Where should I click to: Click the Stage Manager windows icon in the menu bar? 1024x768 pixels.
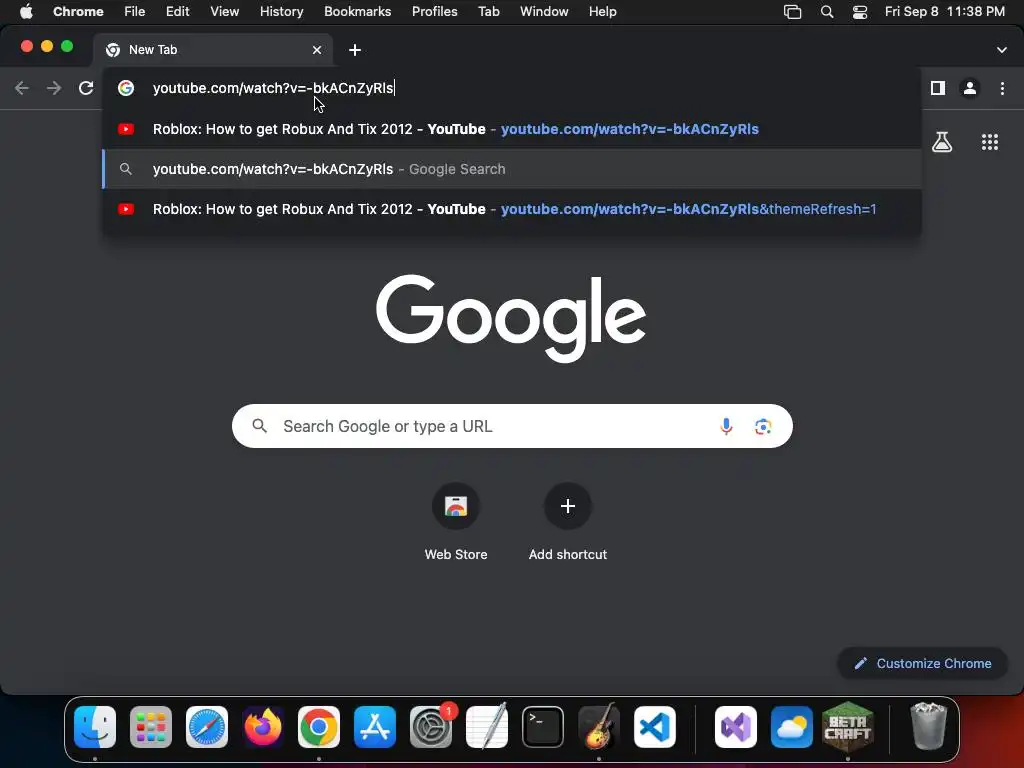tap(792, 12)
